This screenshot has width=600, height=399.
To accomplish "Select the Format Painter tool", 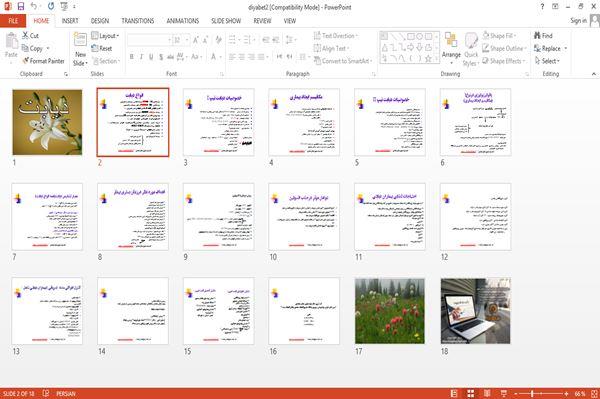I will [x=43, y=61].
